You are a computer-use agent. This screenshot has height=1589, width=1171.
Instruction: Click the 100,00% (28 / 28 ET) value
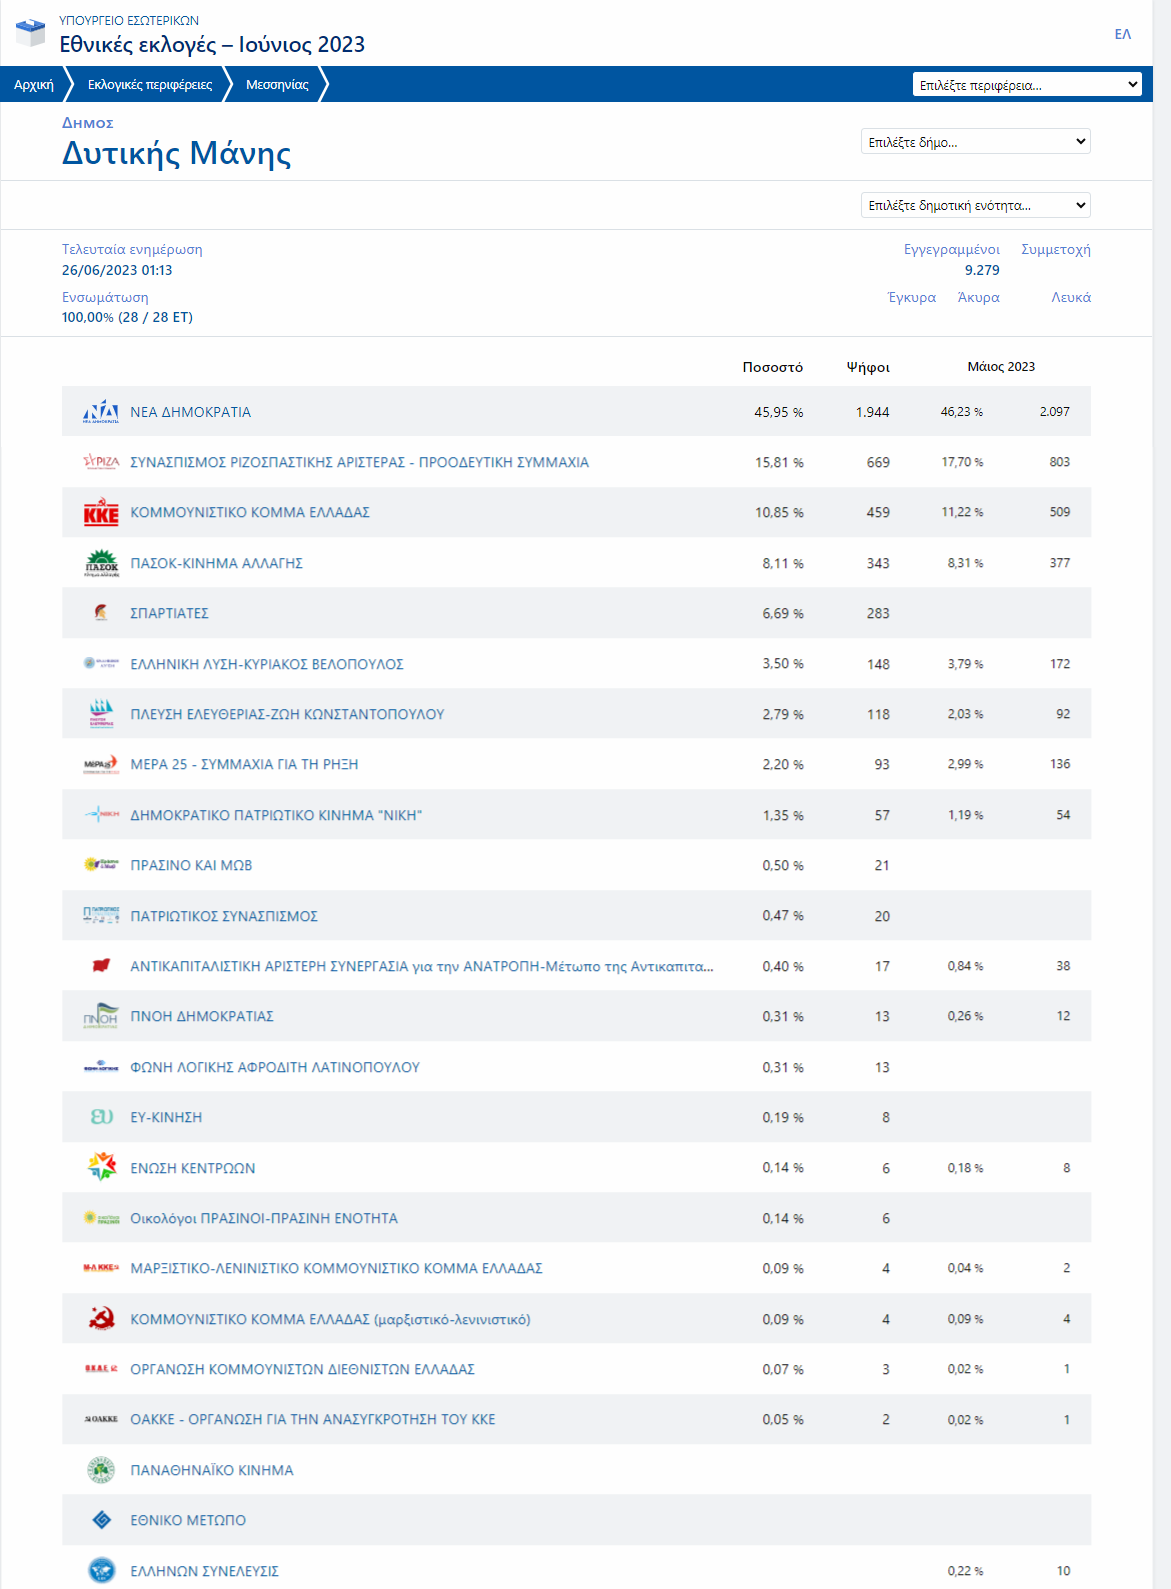point(127,317)
